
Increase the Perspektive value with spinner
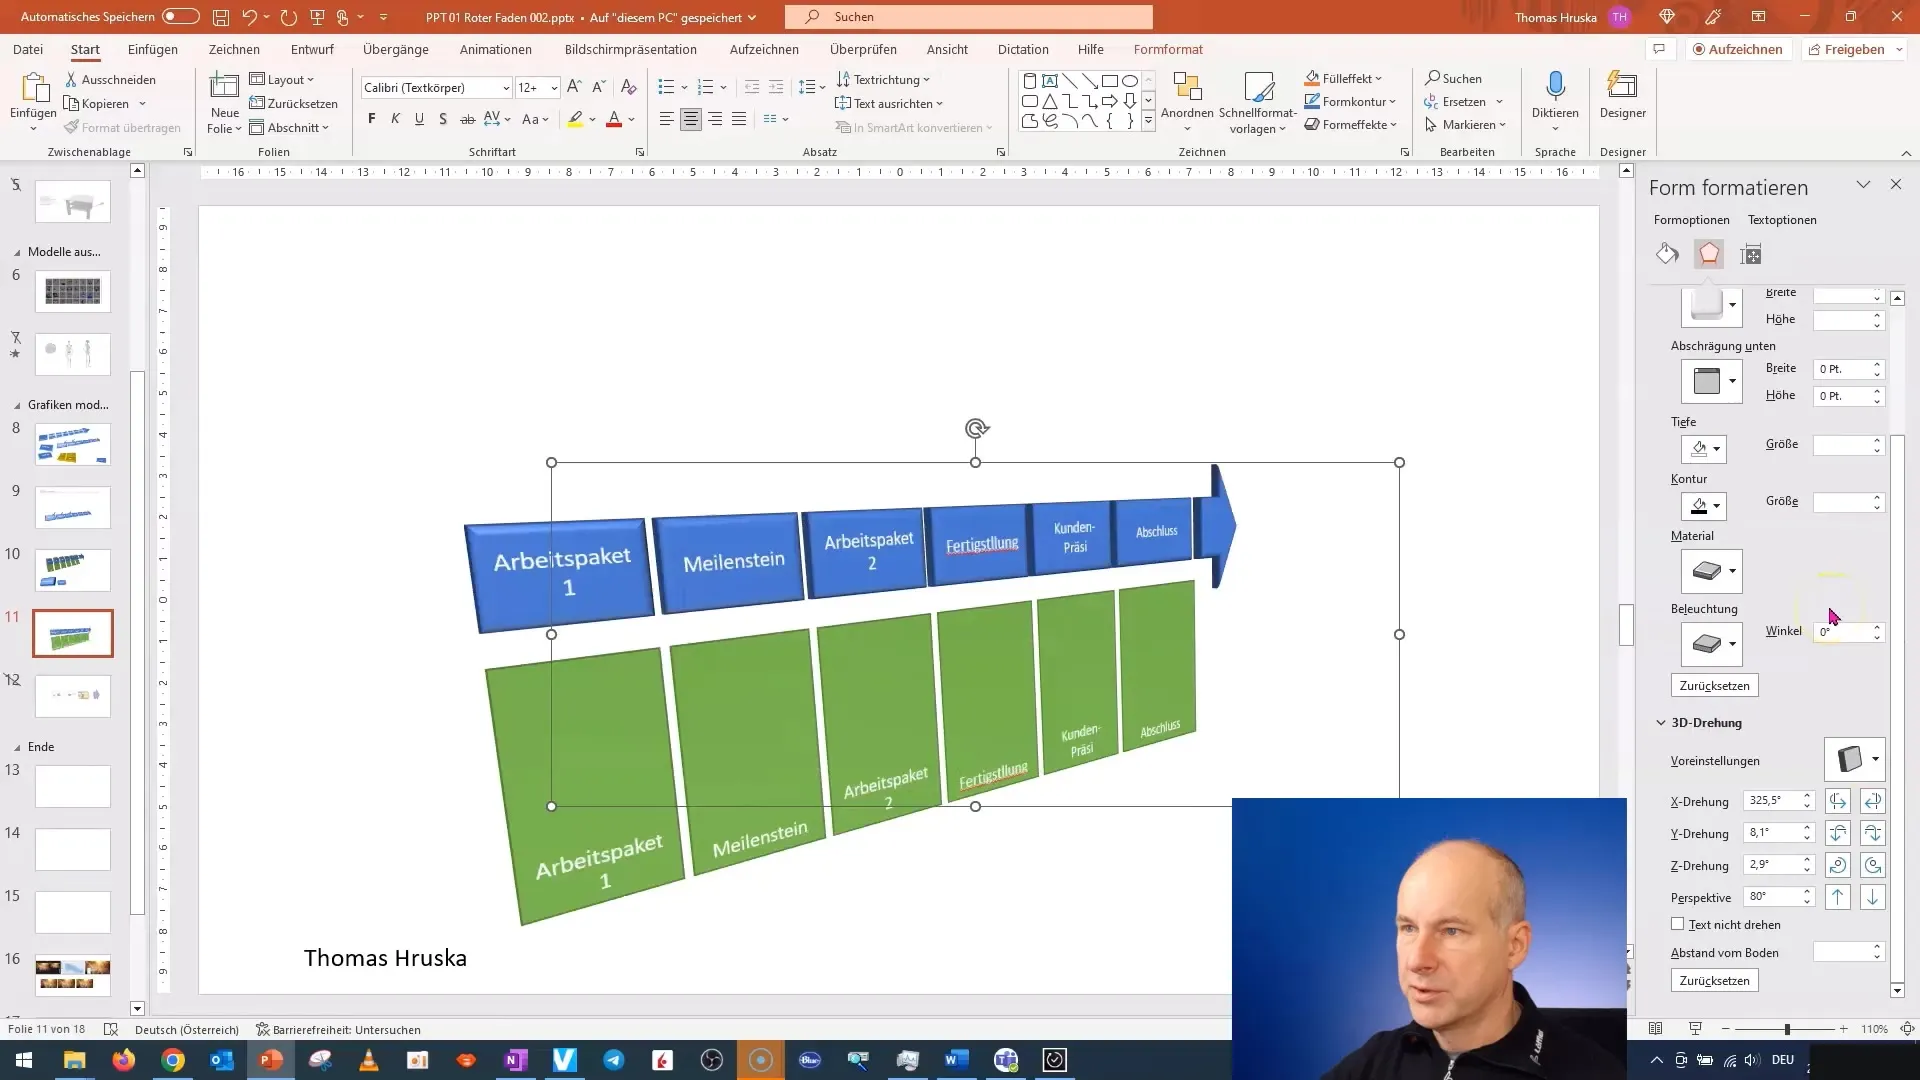1808,891
